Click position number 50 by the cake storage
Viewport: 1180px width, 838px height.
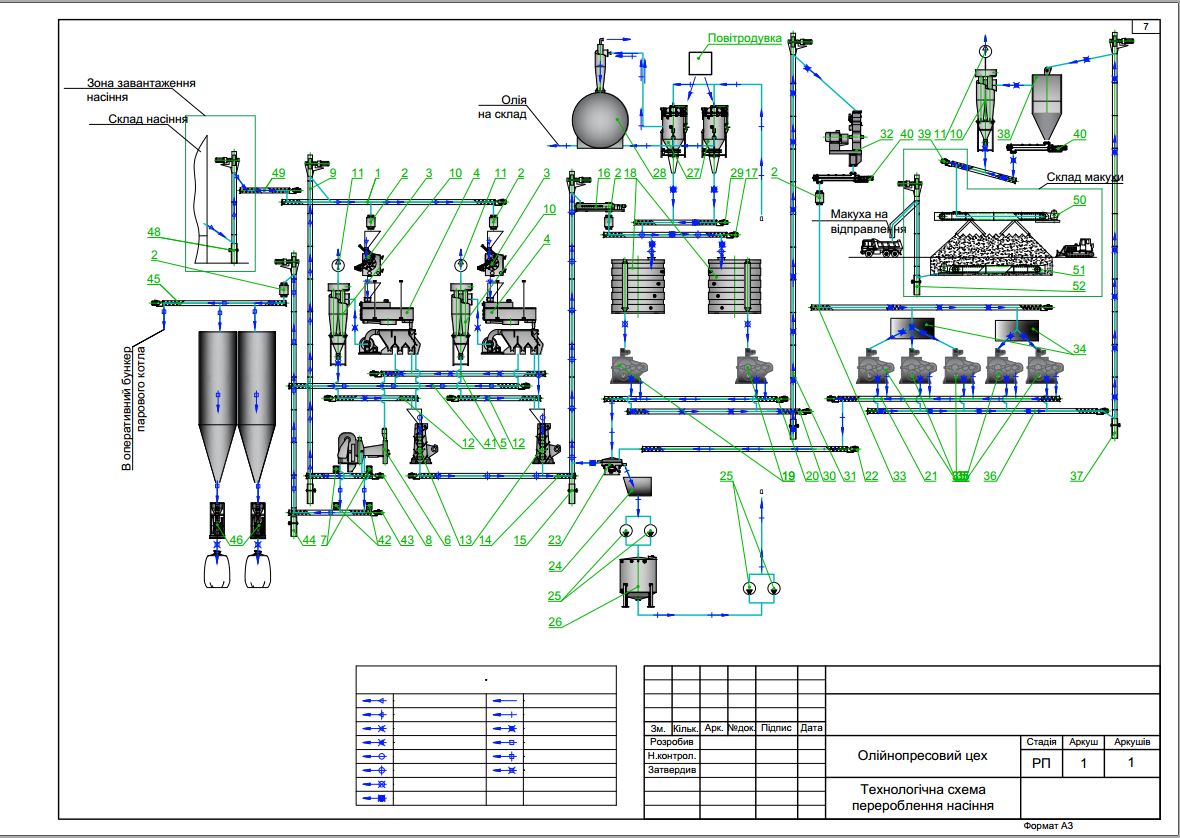click(1080, 199)
